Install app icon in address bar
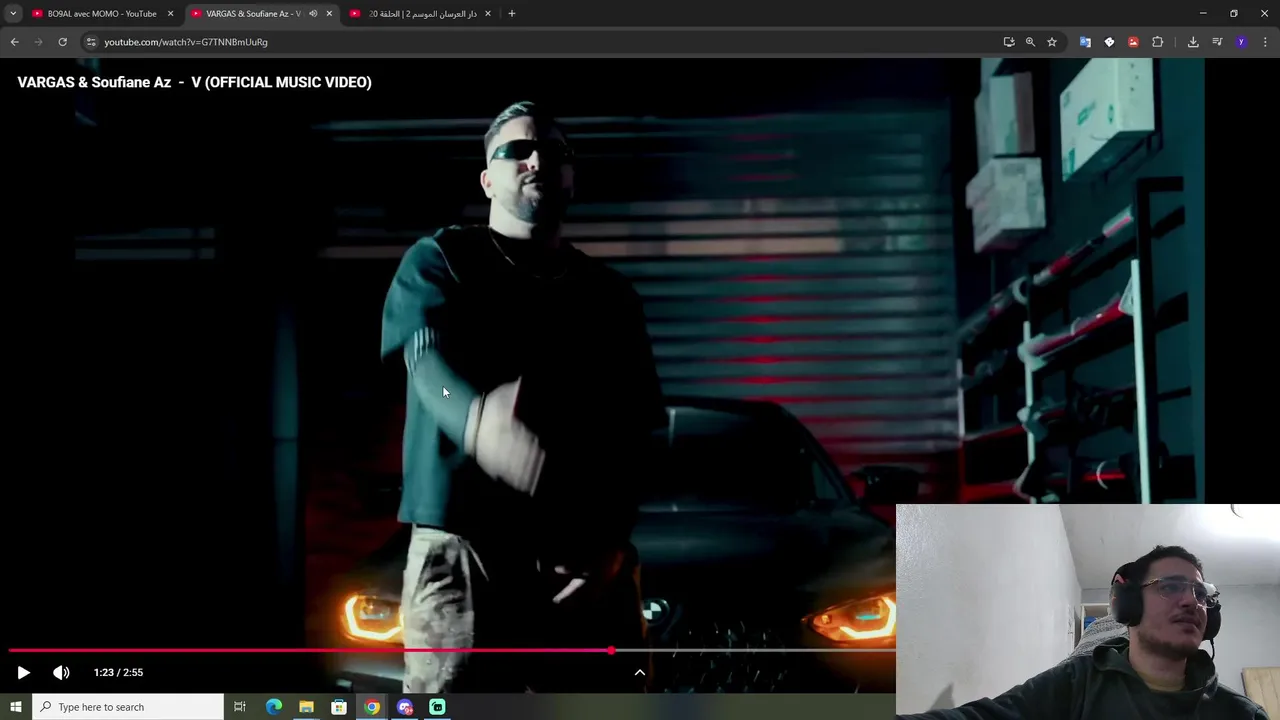Image resolution: width=1280 pixels, height=720 pixels. tap(1009, 42)
